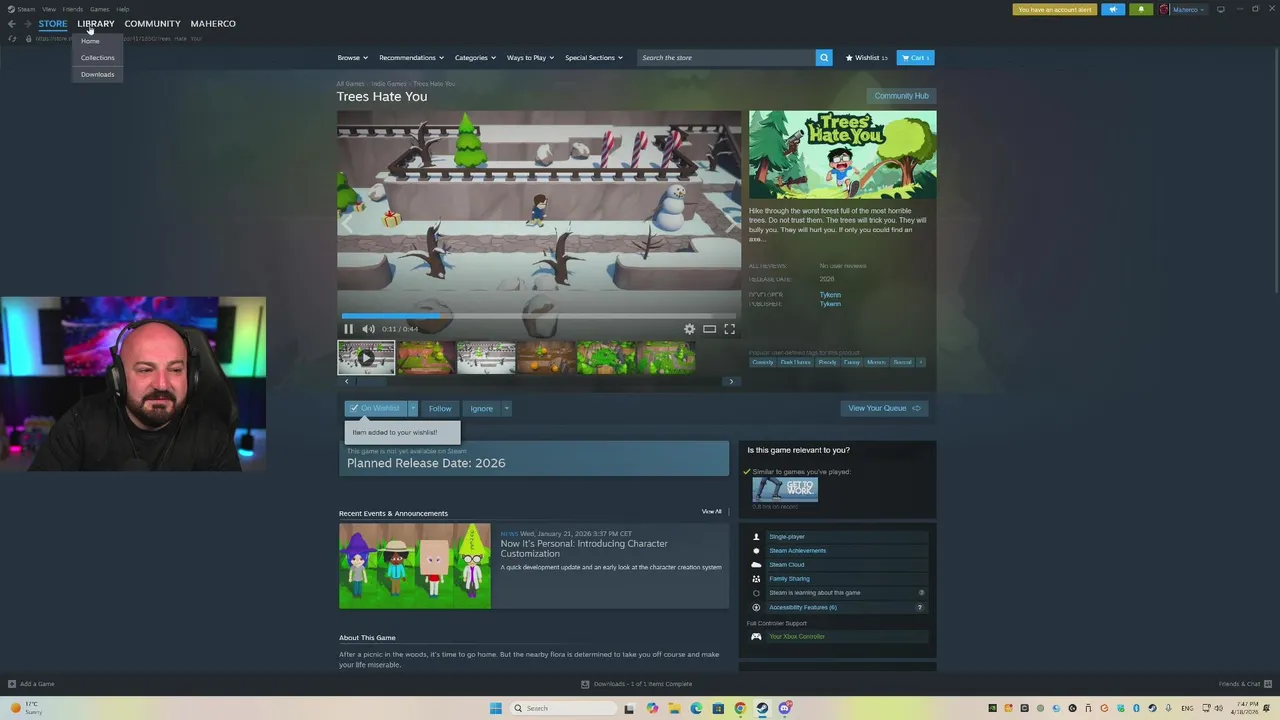Open Microsoft Edge from the taskbar
Image resolution: width=1280 pixels, height=720 pixels.
click(x=696, y=708)
